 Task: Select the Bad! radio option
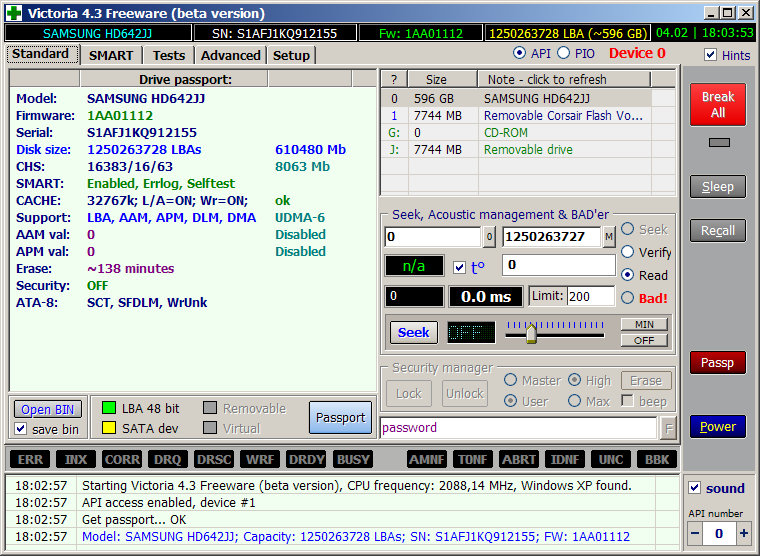[628, 297]
